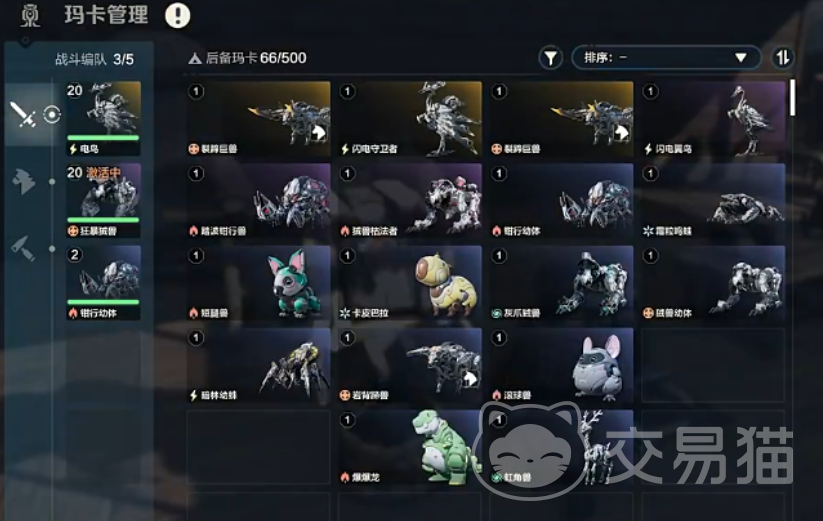The width and height of the screenshot is (823, 521).
Task: Click the target circle icon beside 电鸟
Action: point(52,114)
